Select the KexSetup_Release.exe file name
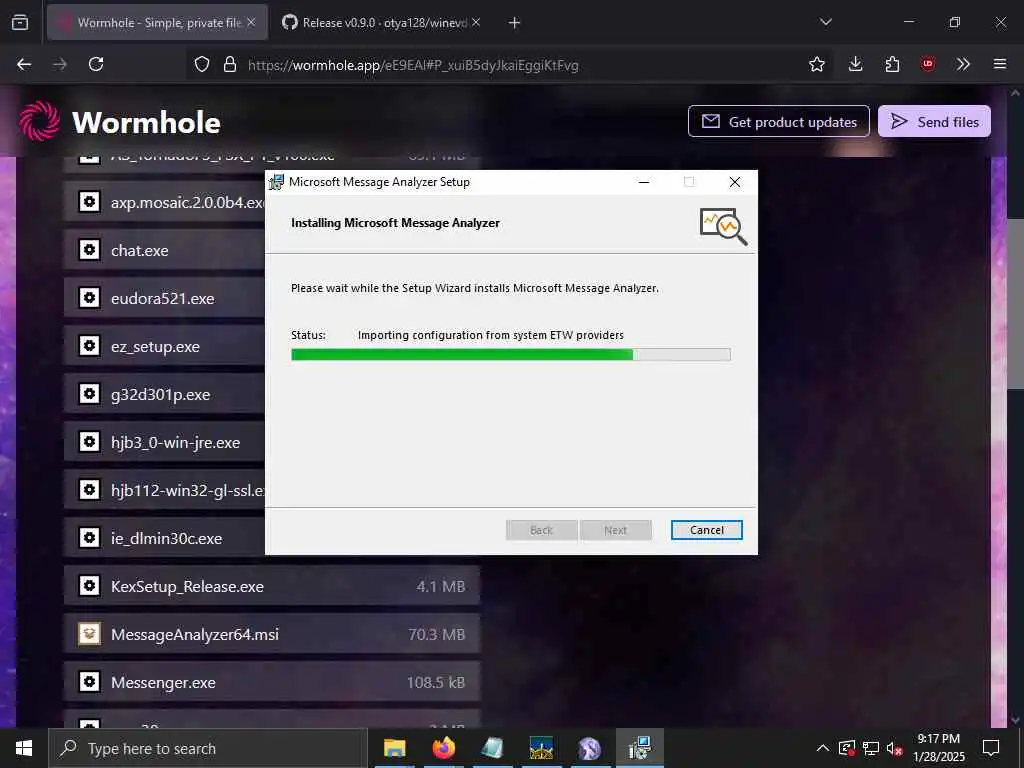This screenshot has height=768, width=1024. 187,586
